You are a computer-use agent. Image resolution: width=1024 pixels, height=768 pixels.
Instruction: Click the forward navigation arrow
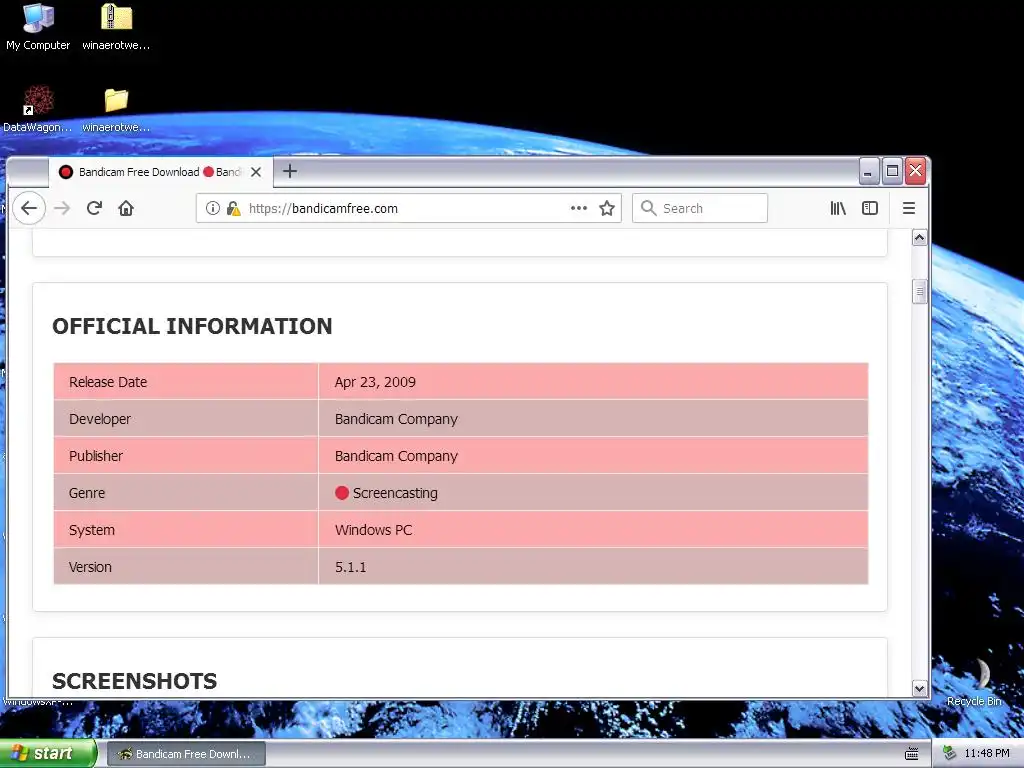click(x=62, y=208)
